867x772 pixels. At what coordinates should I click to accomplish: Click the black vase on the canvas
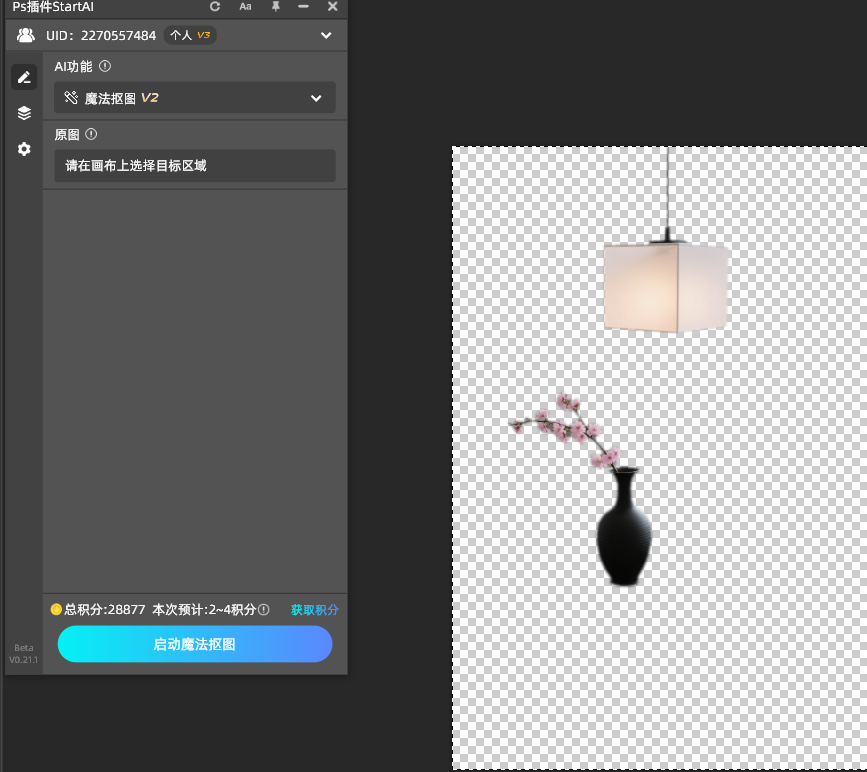coord(624,535)
